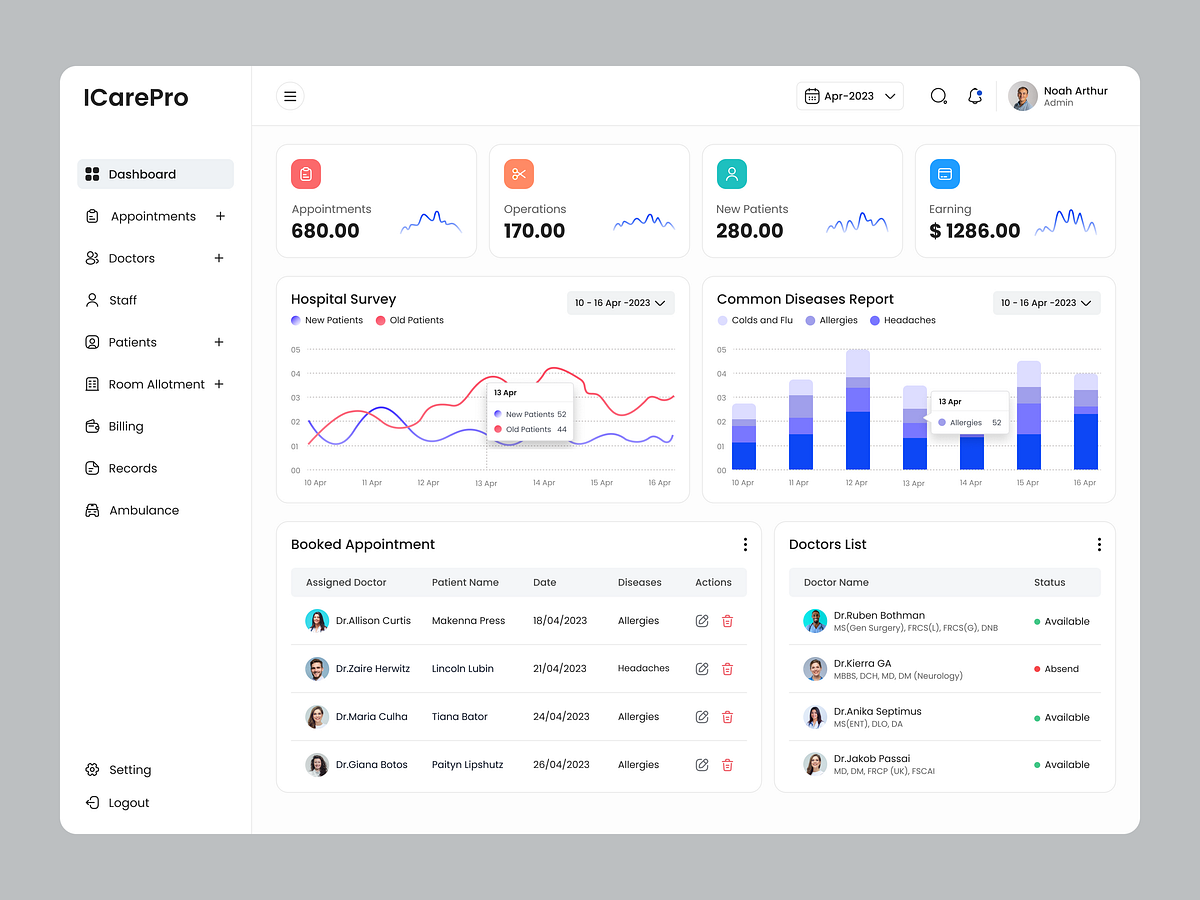The width and height of the screenshot is (1200, 900).
Task: Open the search magnifier icon
Action: pyautogui.click(x=938, y=95)
